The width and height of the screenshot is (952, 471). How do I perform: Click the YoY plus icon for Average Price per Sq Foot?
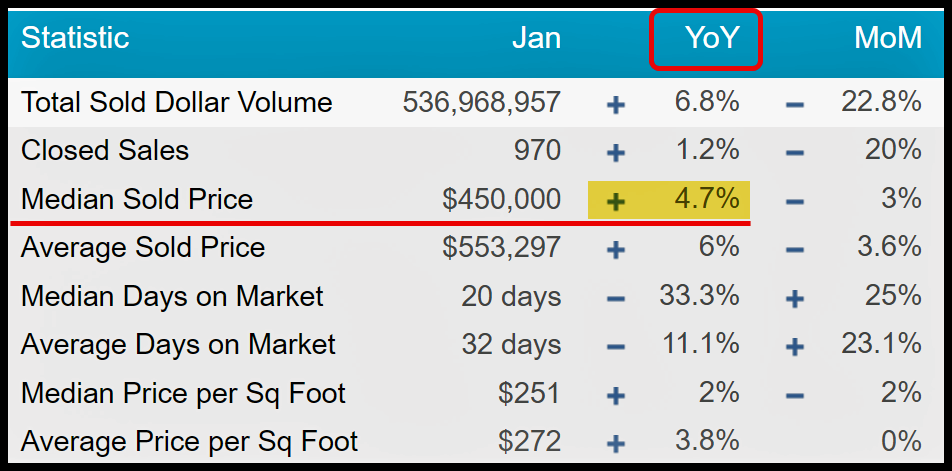(x=616, y=443)
